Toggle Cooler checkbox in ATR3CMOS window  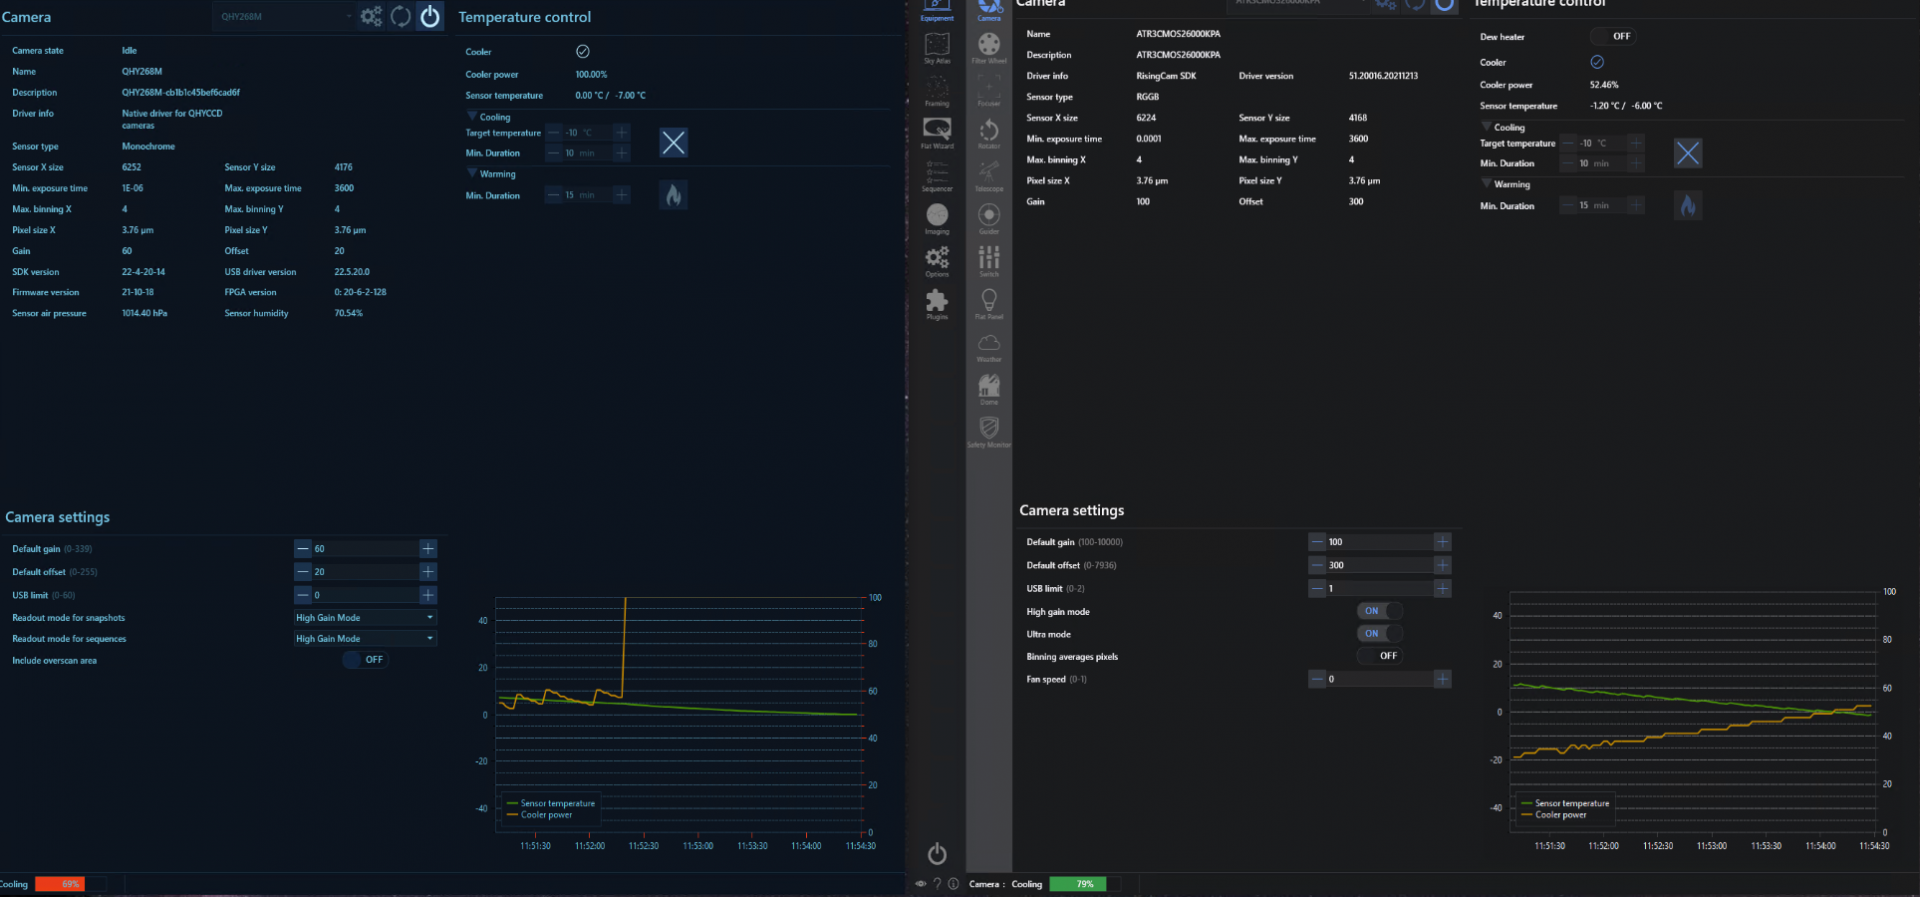1597,62
